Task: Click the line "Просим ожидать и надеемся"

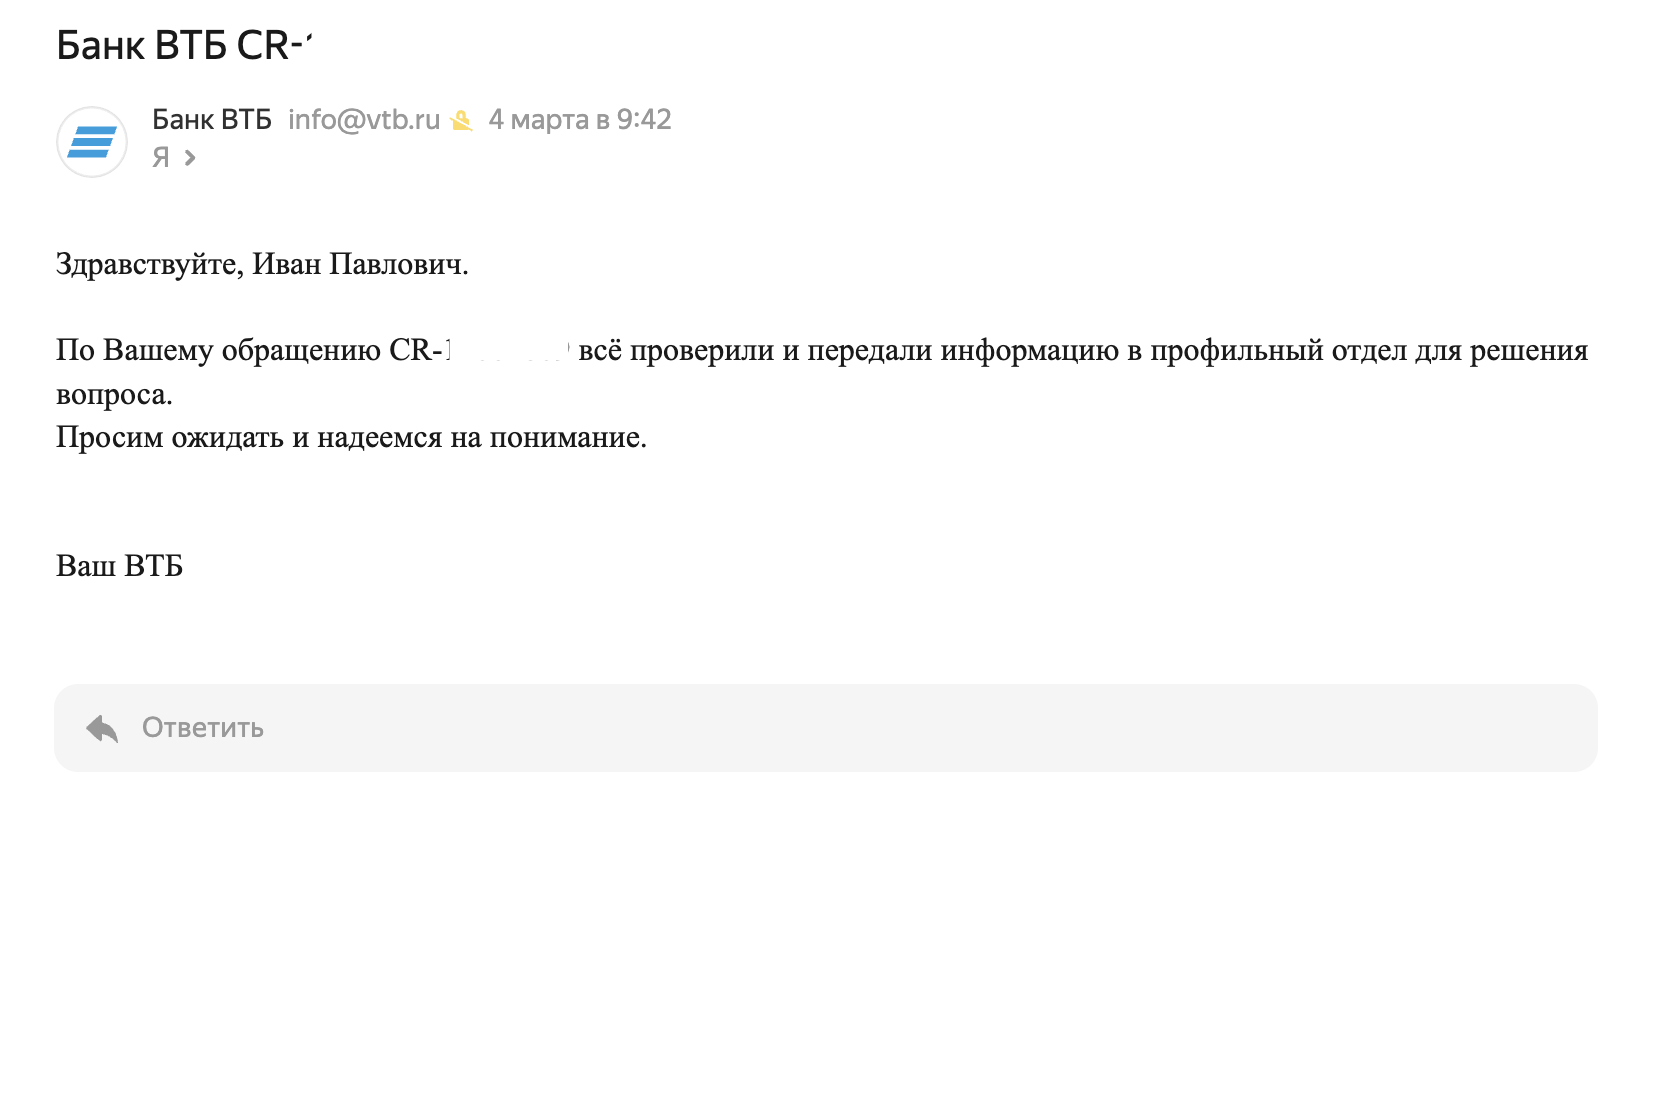Action: tap(249, 438)
